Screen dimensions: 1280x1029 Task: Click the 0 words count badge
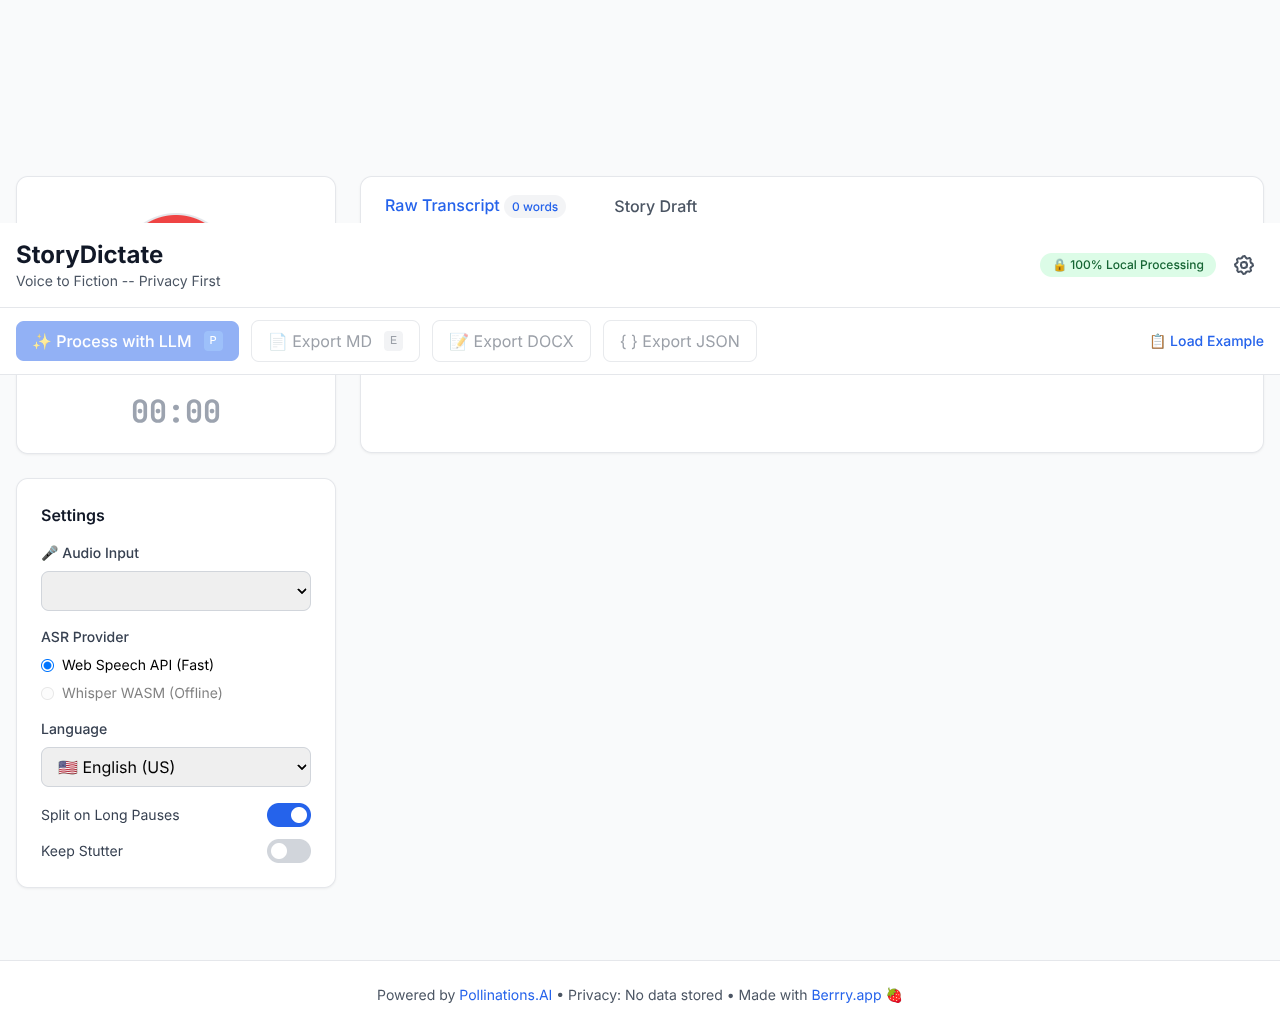(x=535, y=206)
